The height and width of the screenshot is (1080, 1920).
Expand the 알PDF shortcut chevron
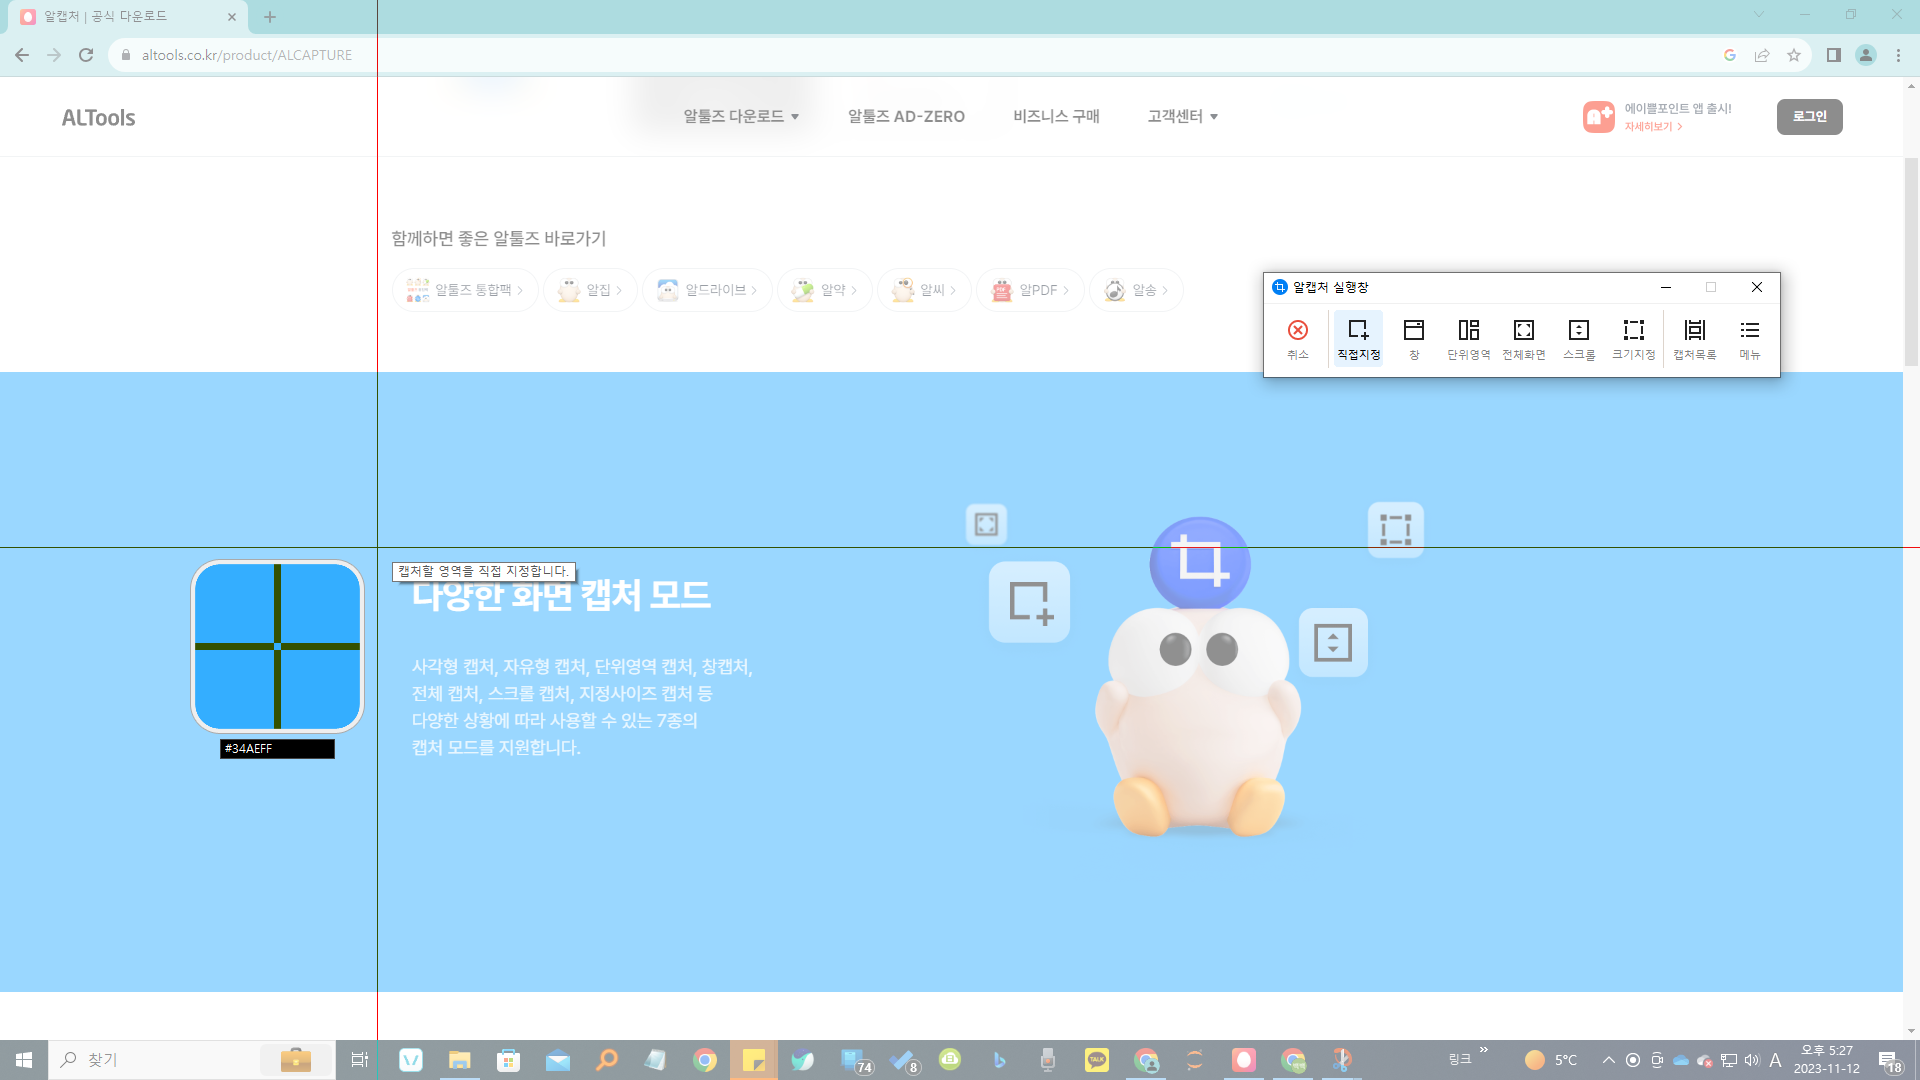tap(1066, 290)
